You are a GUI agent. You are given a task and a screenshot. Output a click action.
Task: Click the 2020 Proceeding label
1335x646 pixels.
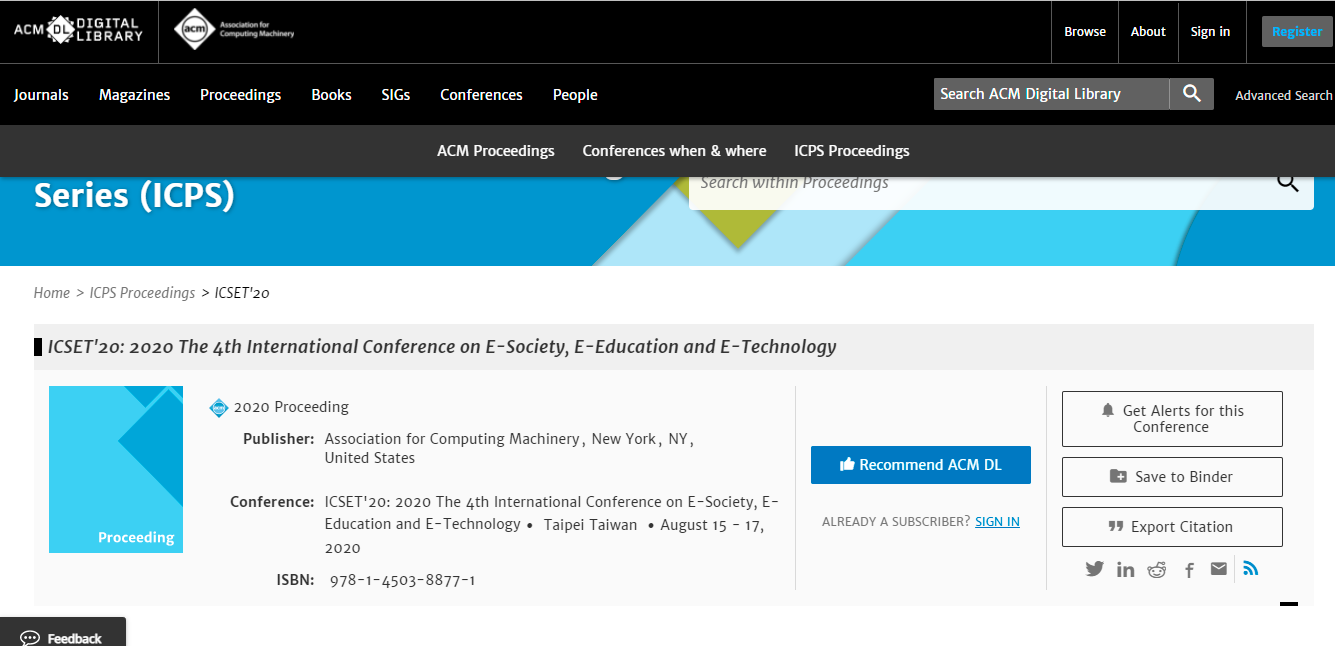point(291,407)
